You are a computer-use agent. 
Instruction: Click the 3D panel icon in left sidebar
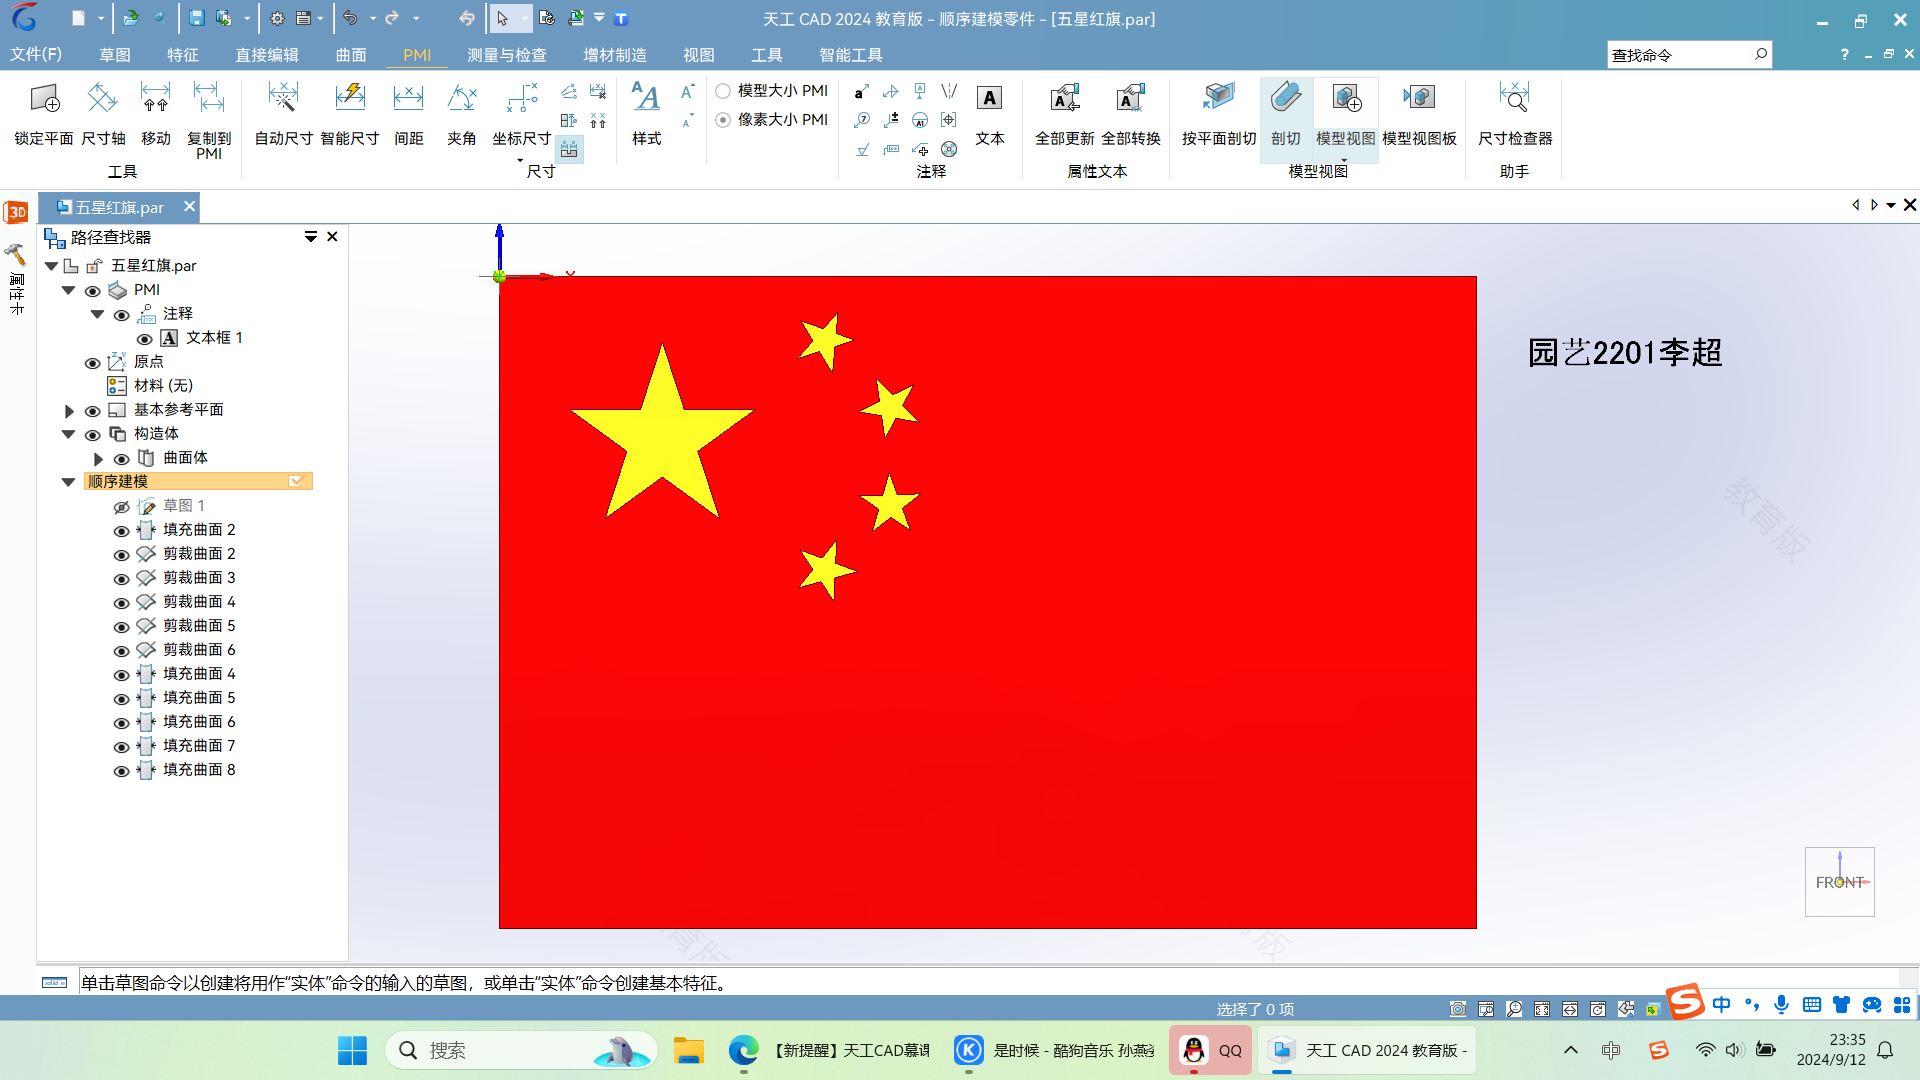pyautogui.click(x=16, y=212)
